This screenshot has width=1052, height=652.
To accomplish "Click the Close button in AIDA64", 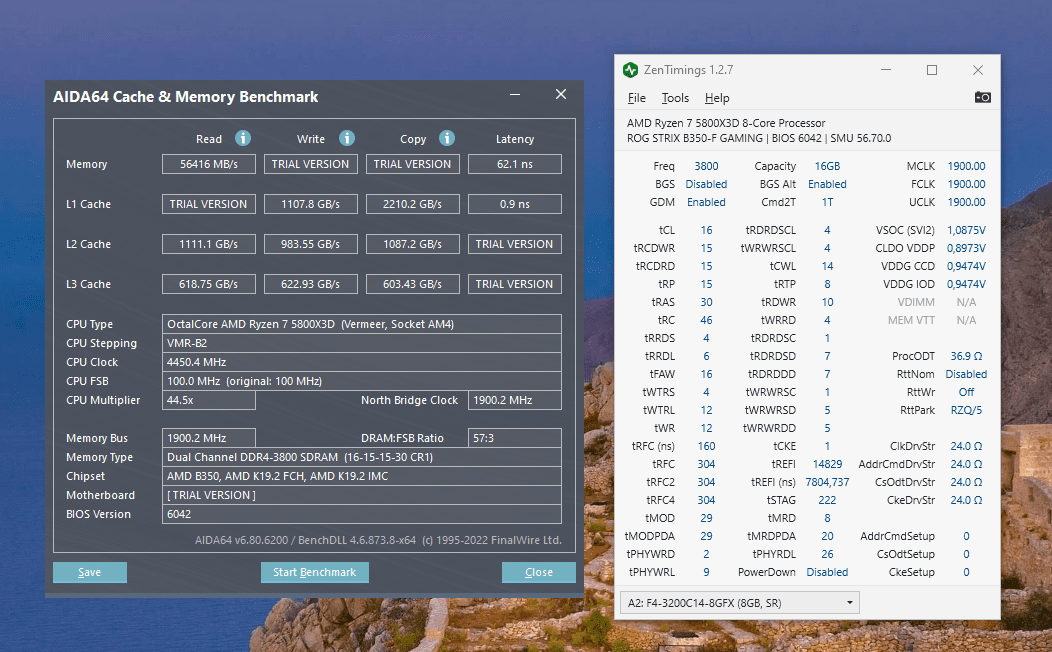I will click(539, 572).
